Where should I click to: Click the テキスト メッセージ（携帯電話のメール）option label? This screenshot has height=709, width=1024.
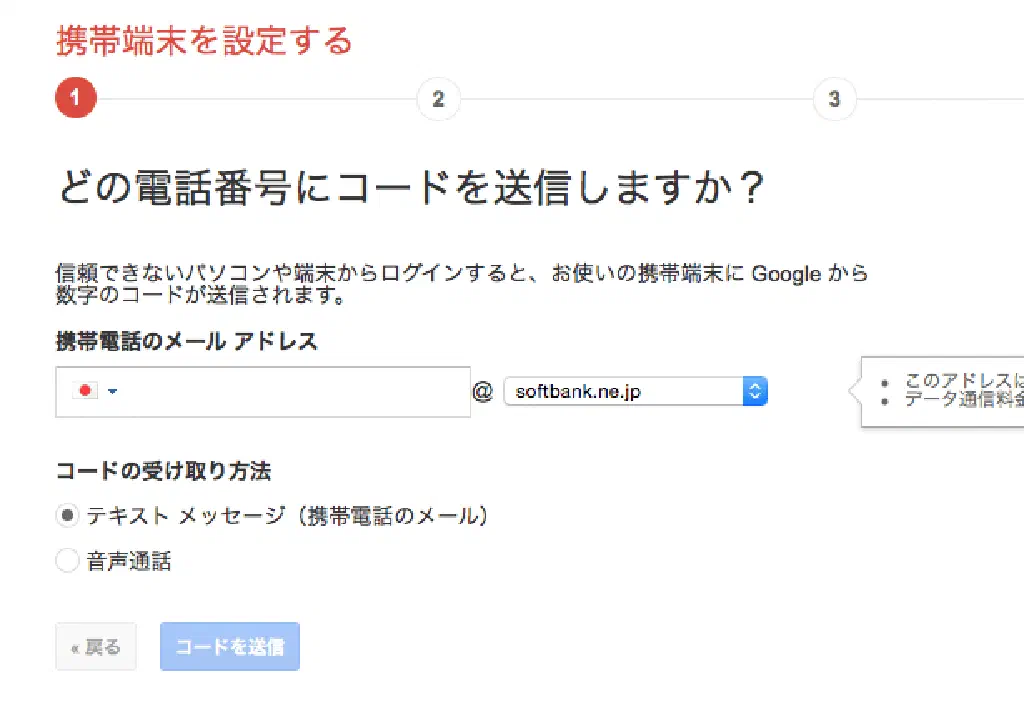[288, 516]
